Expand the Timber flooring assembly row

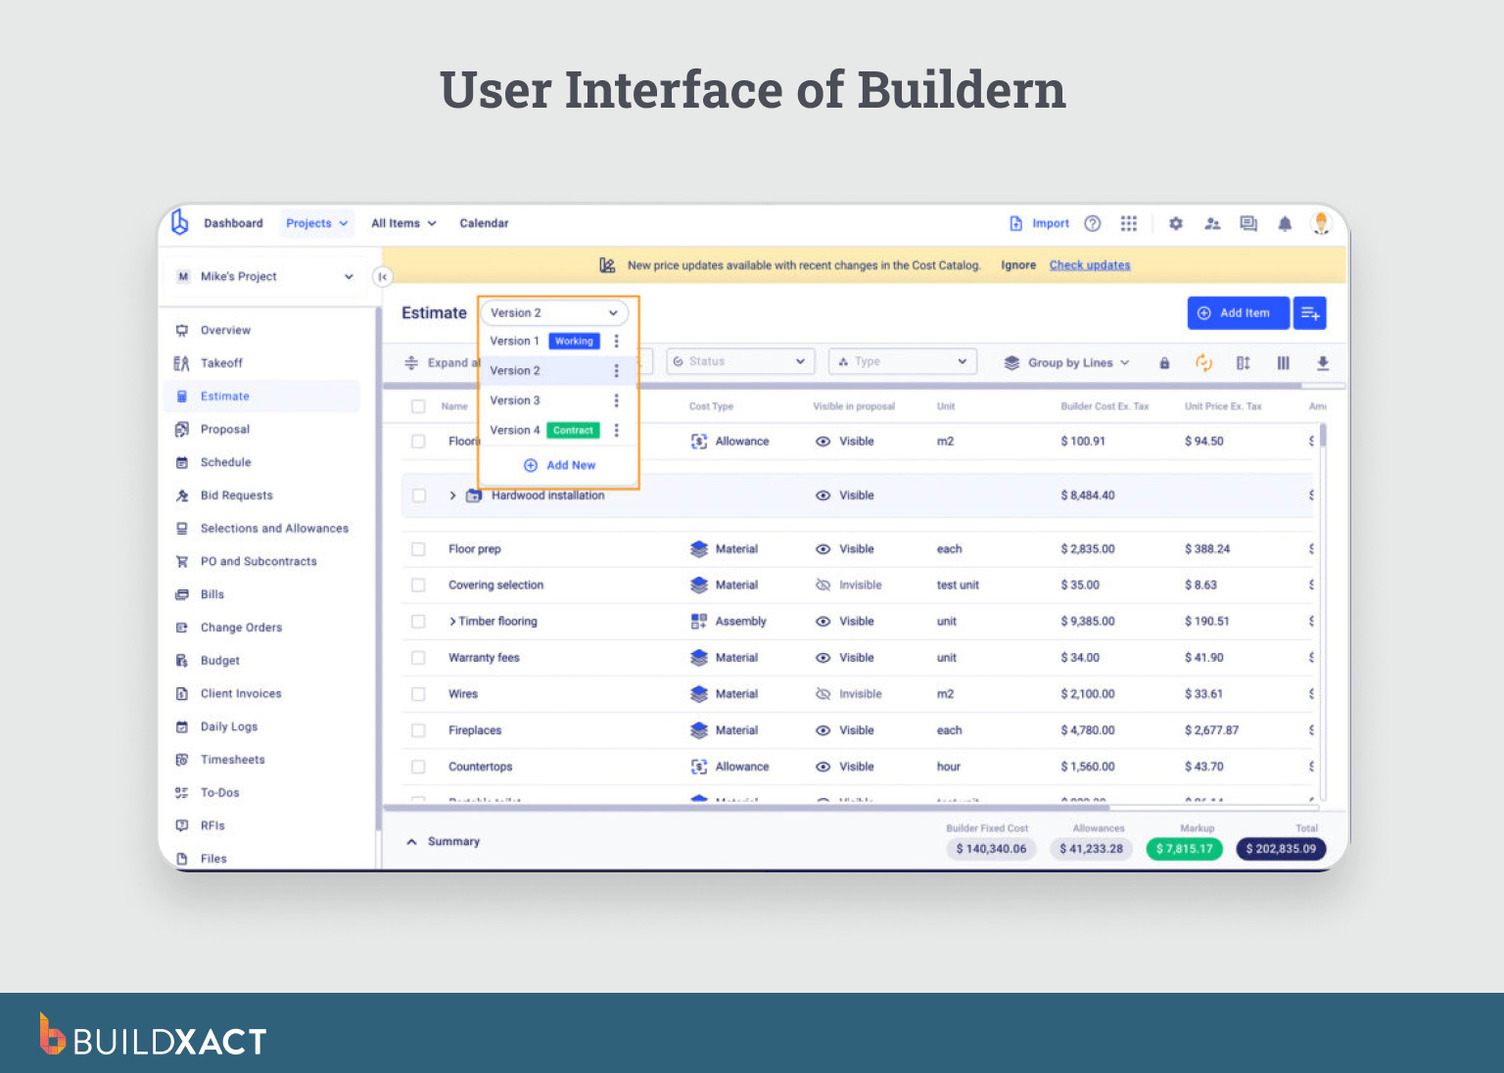click(x=452, y=621)
